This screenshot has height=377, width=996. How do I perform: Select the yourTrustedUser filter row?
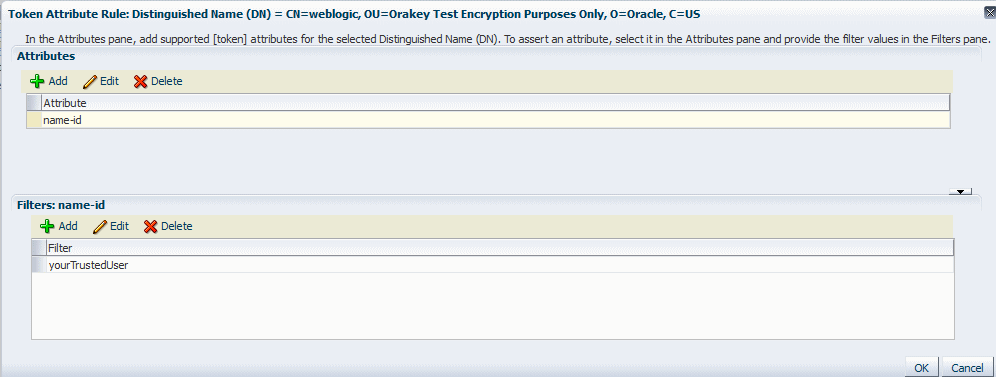(493, 265)
